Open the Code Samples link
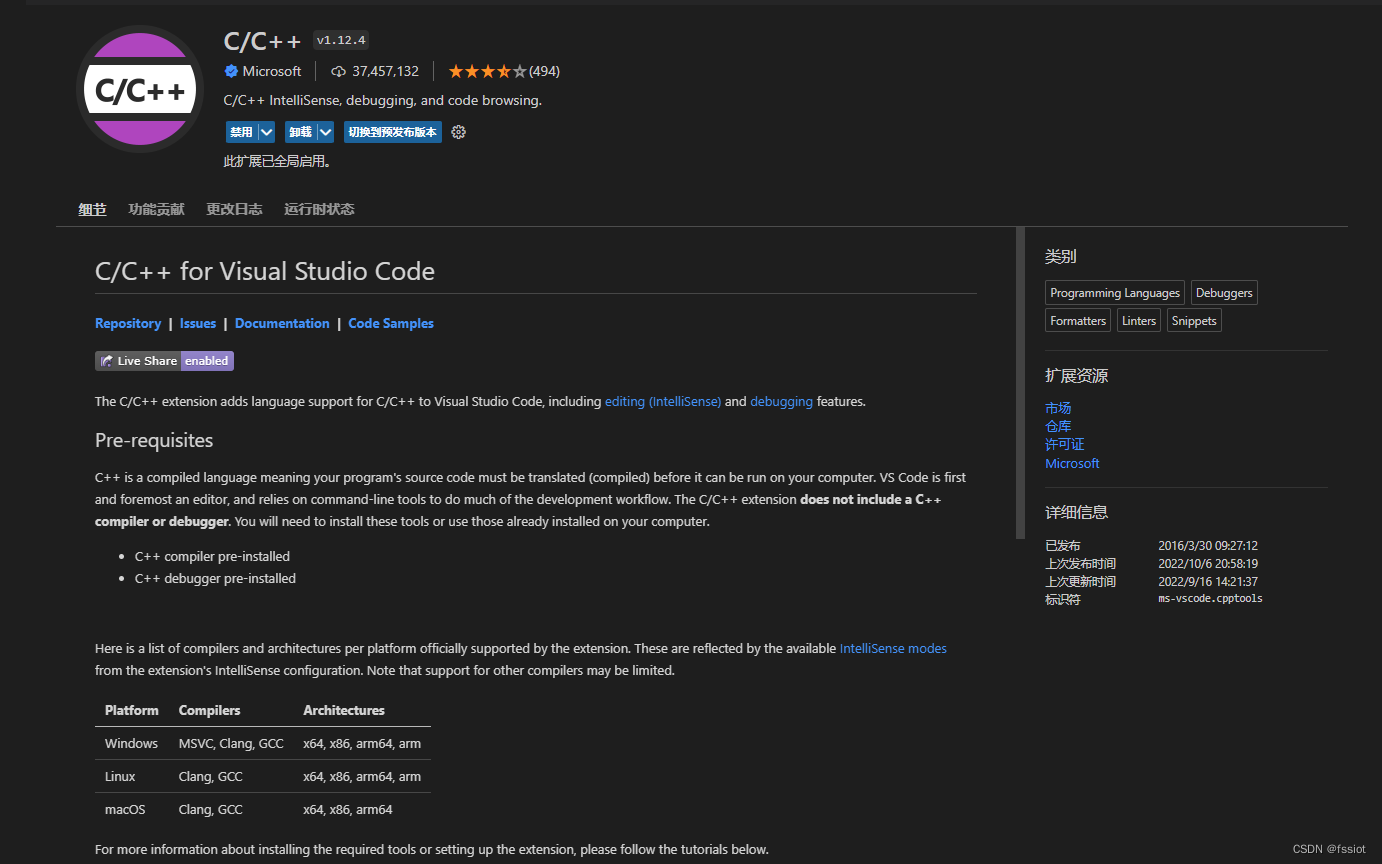Screen dimensions: 1382x864 click(391, 323)
